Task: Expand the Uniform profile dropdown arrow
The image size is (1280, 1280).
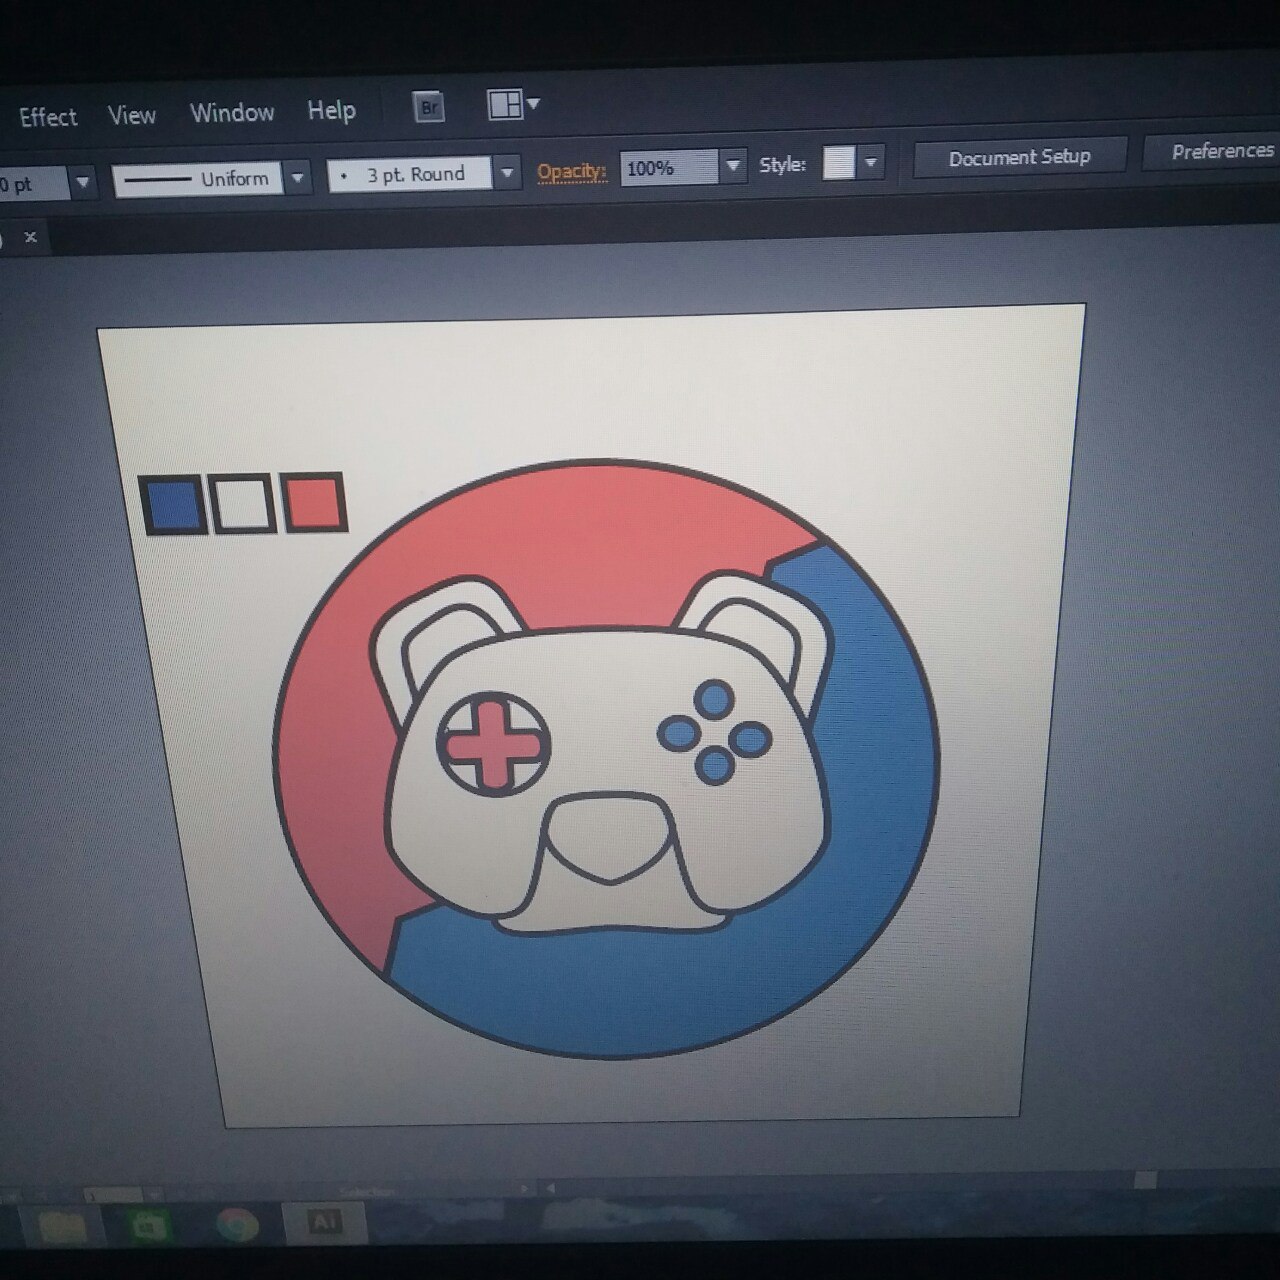Action: point(298,178)
